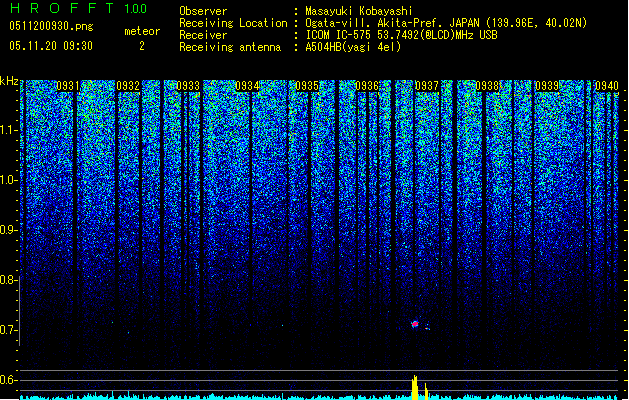Click the 0933 time marker
This screenshot has height=400, width=629.
(x=188, y=86)
